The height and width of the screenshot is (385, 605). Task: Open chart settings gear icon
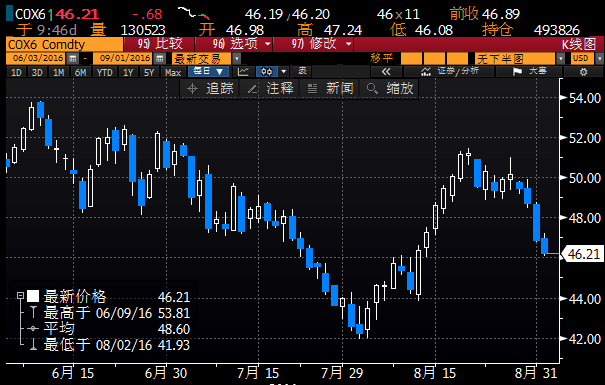pos(583,72)
